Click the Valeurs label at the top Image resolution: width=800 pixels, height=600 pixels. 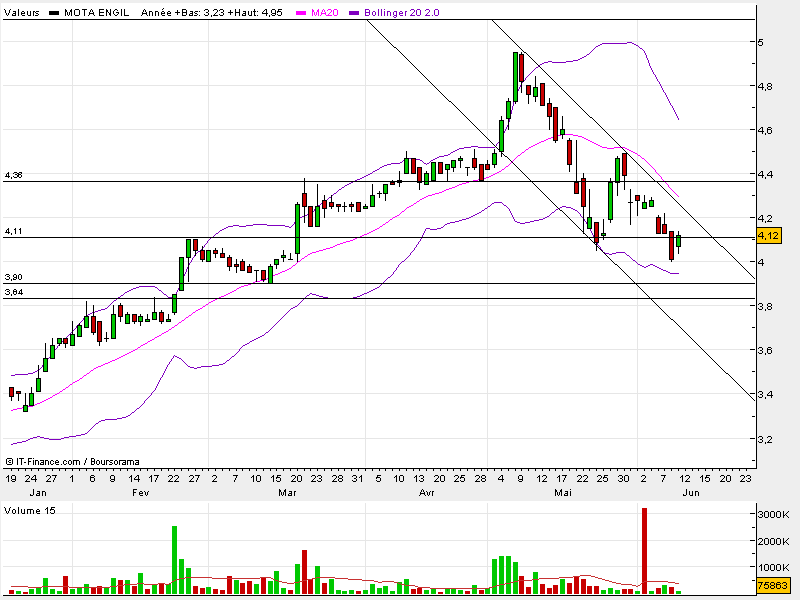[22, 13]
